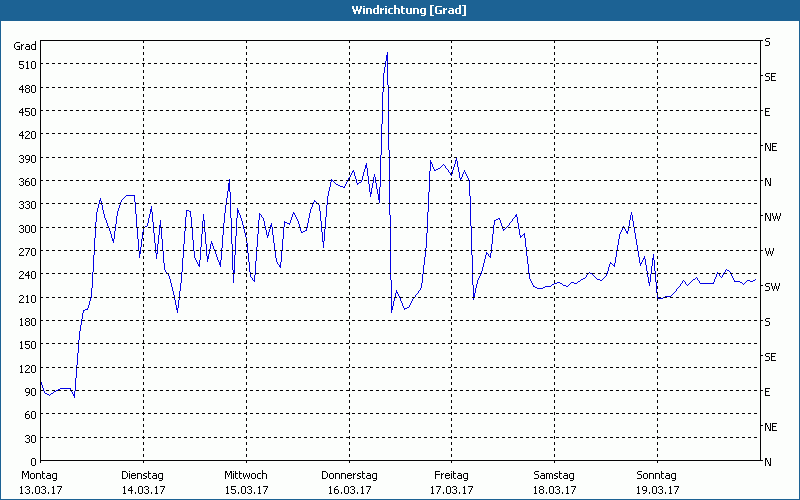Viewport: 800px width, 500px height.
Task: Click the 'S' compass label level with 180
Action: click(767, 322)
